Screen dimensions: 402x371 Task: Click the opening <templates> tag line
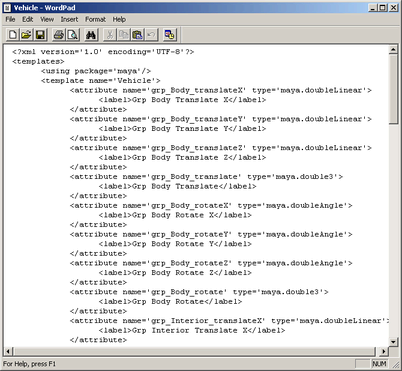[38, 62]
